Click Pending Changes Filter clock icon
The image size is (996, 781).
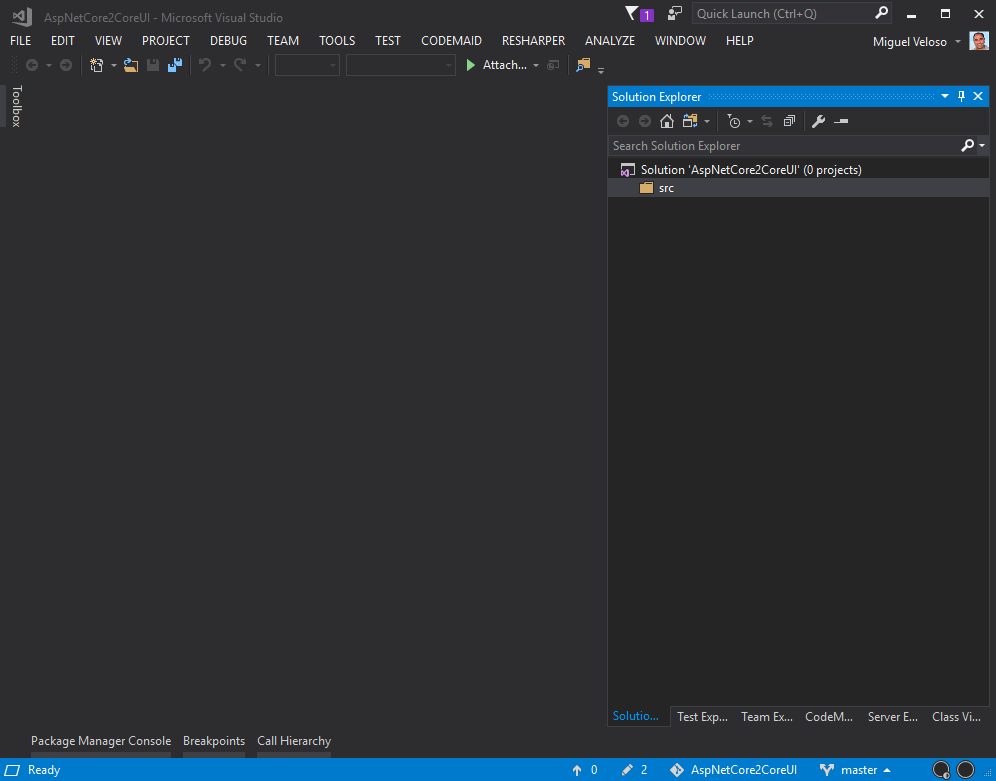point(734,121)
